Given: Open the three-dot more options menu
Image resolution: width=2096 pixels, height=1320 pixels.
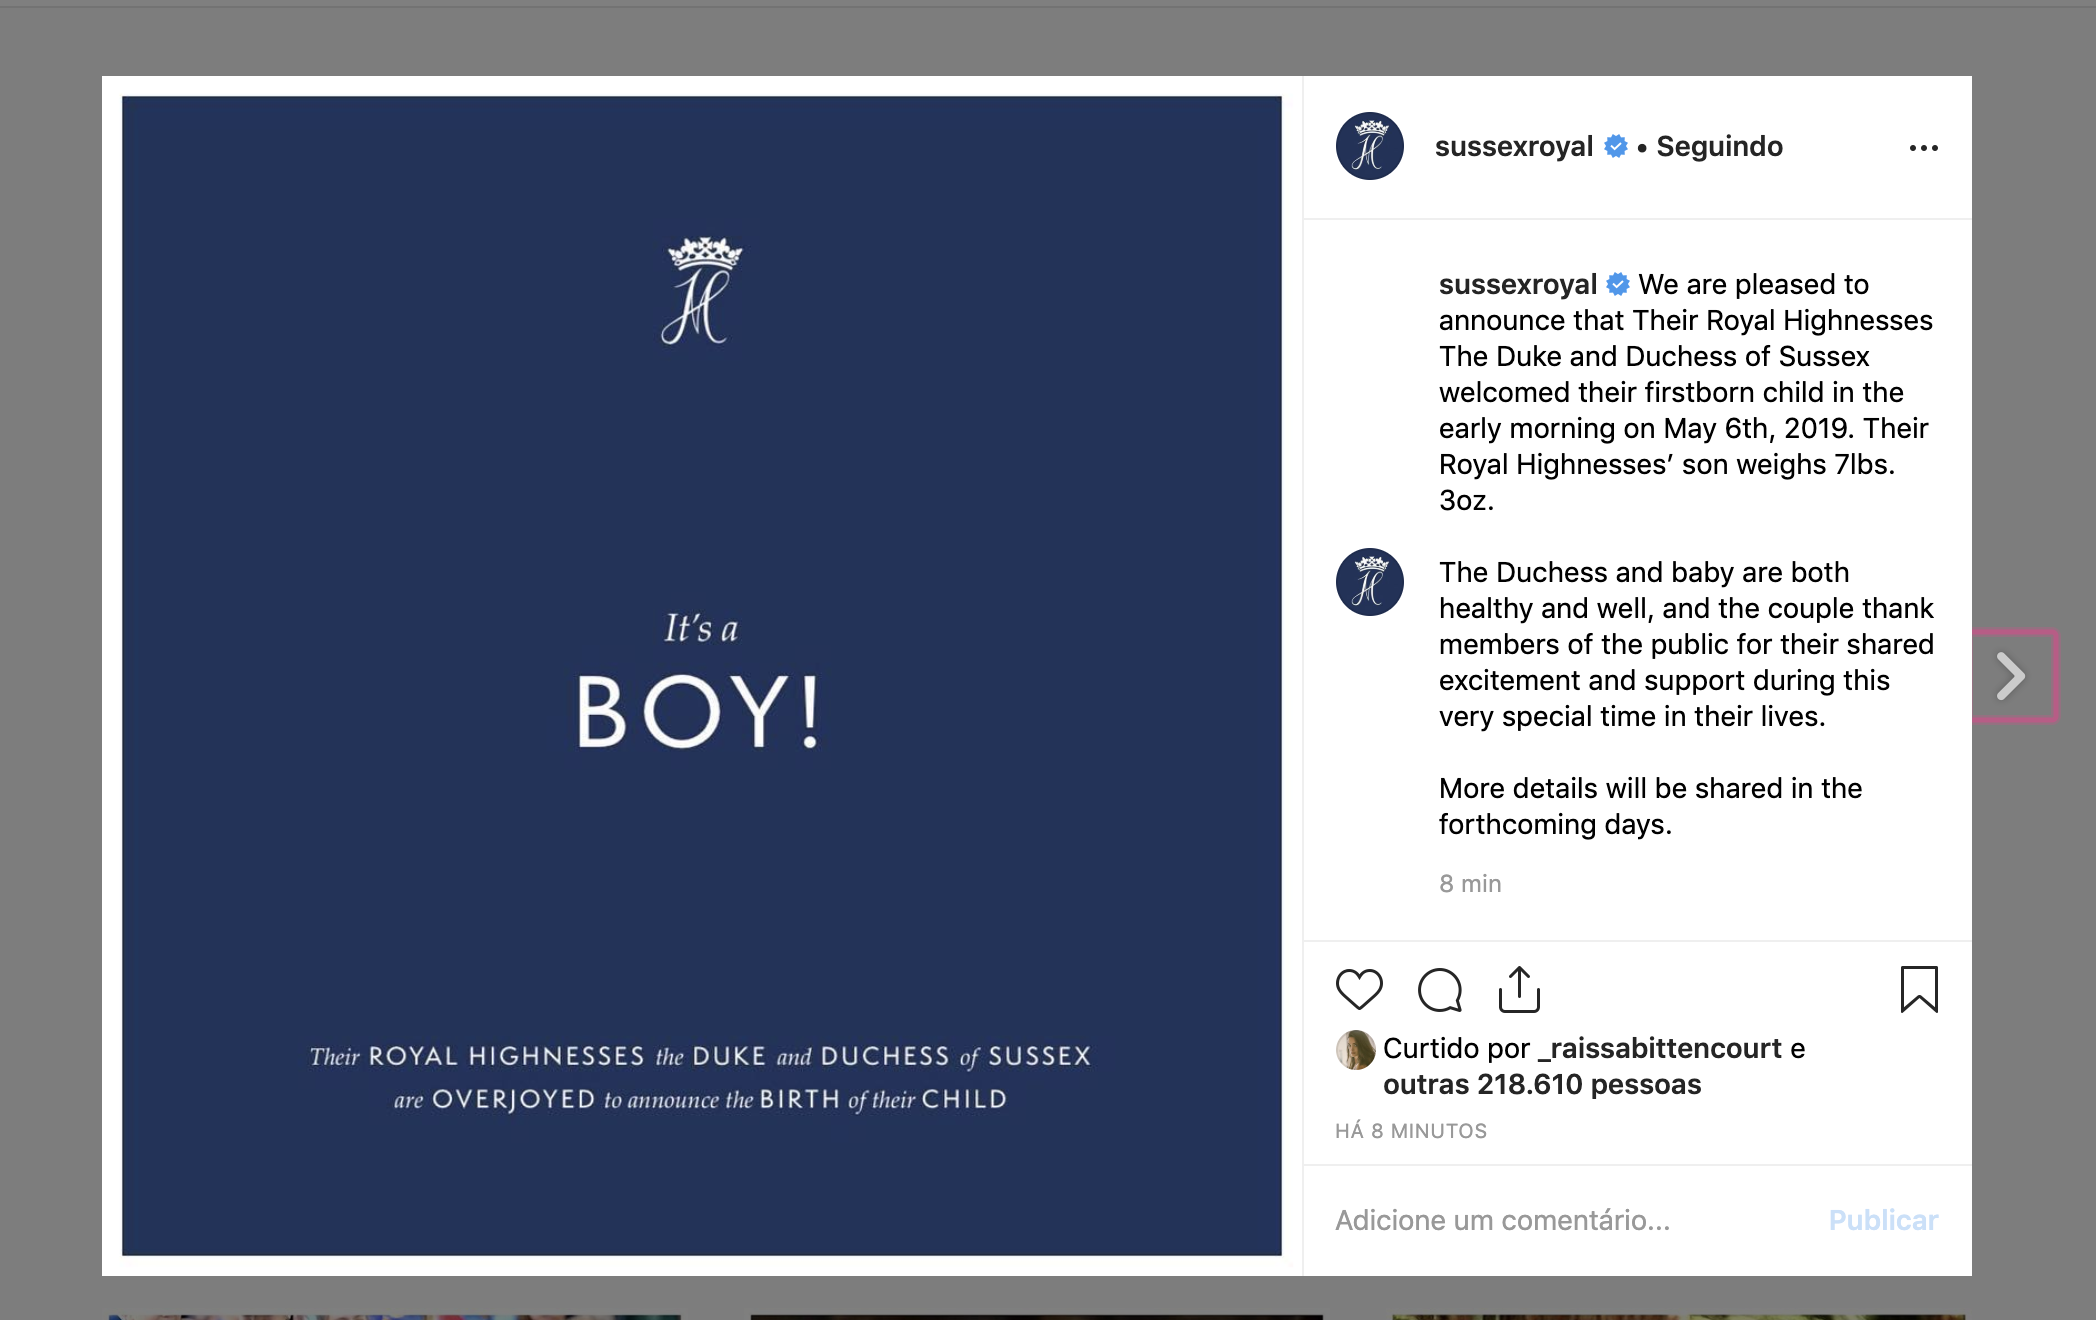Looking at the screenshot, I should tap(1923, 148).
